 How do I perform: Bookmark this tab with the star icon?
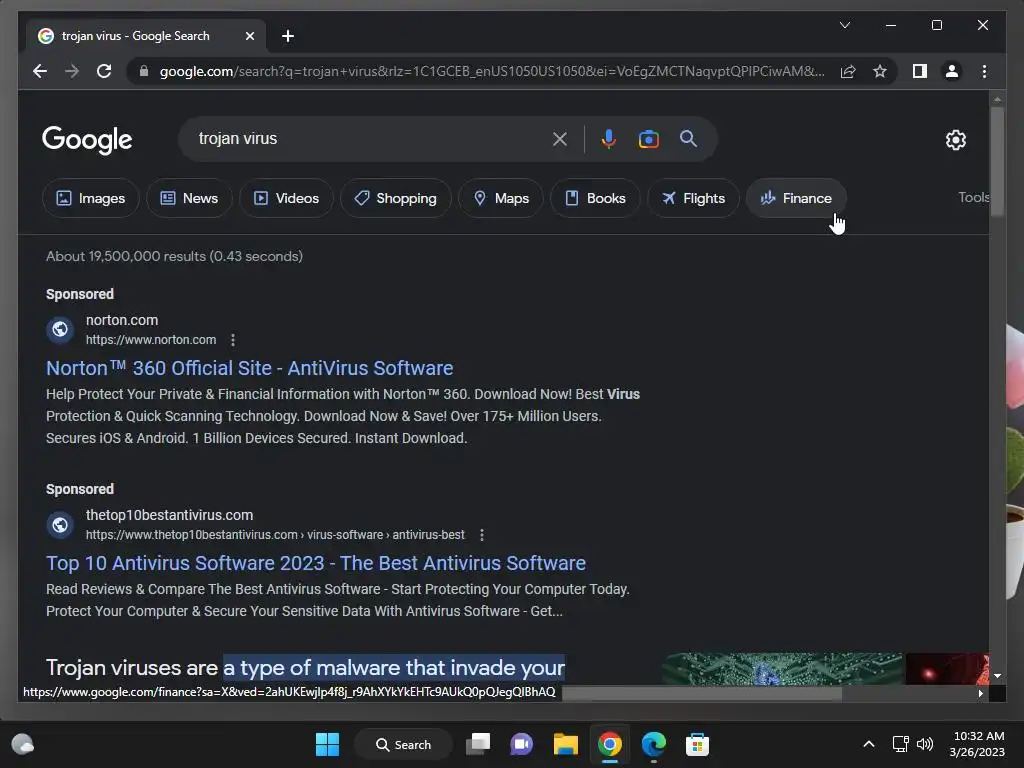[880, 71]
